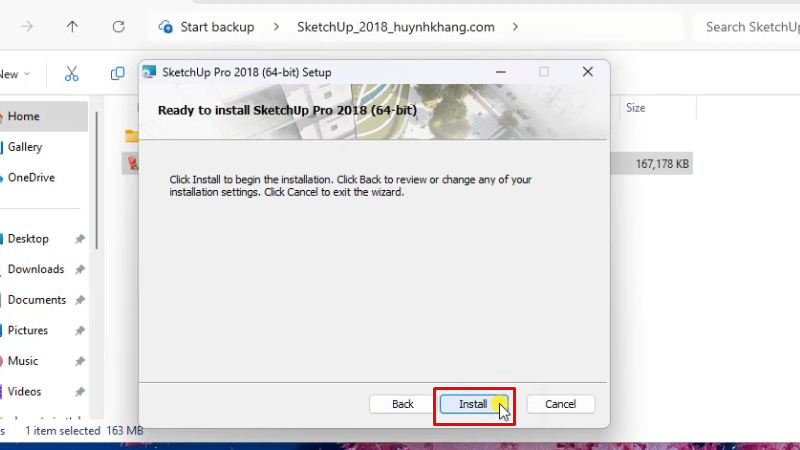Click the Copy icon in Explorer toolbar
Screen dimensions: 800x450
coord(117,73)
